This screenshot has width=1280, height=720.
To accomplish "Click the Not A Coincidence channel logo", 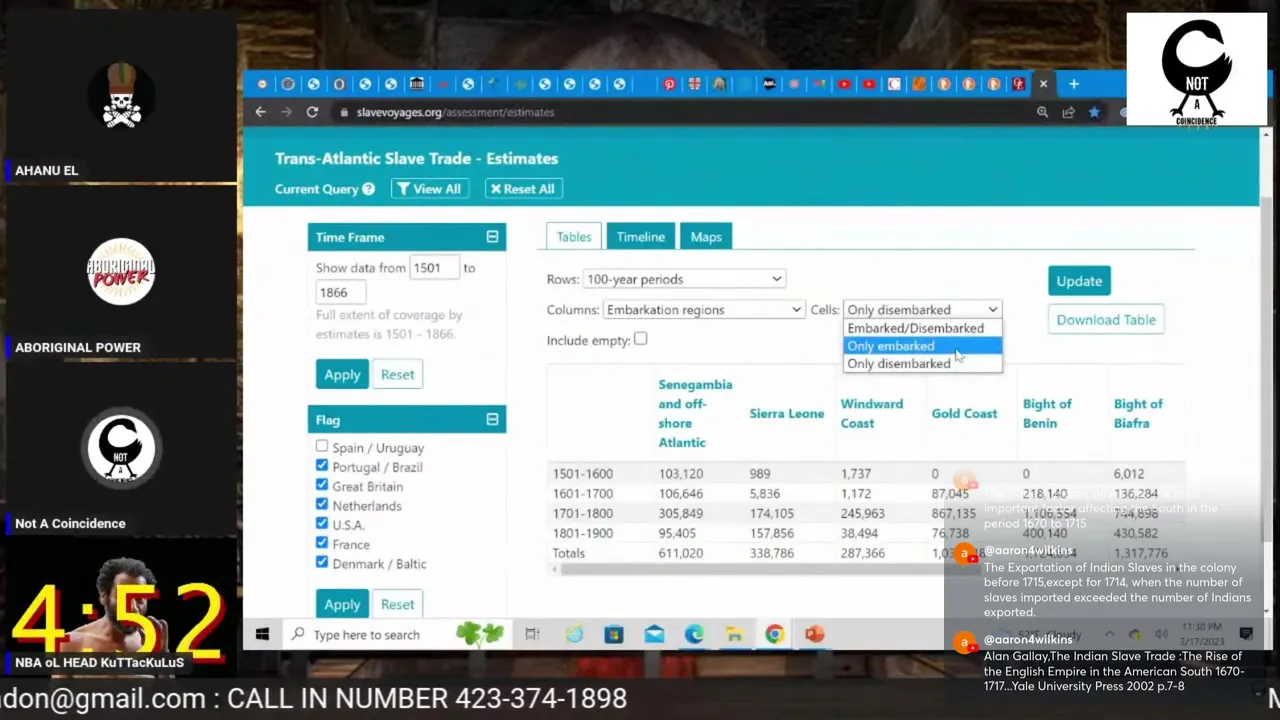I will pos(1197,69).
